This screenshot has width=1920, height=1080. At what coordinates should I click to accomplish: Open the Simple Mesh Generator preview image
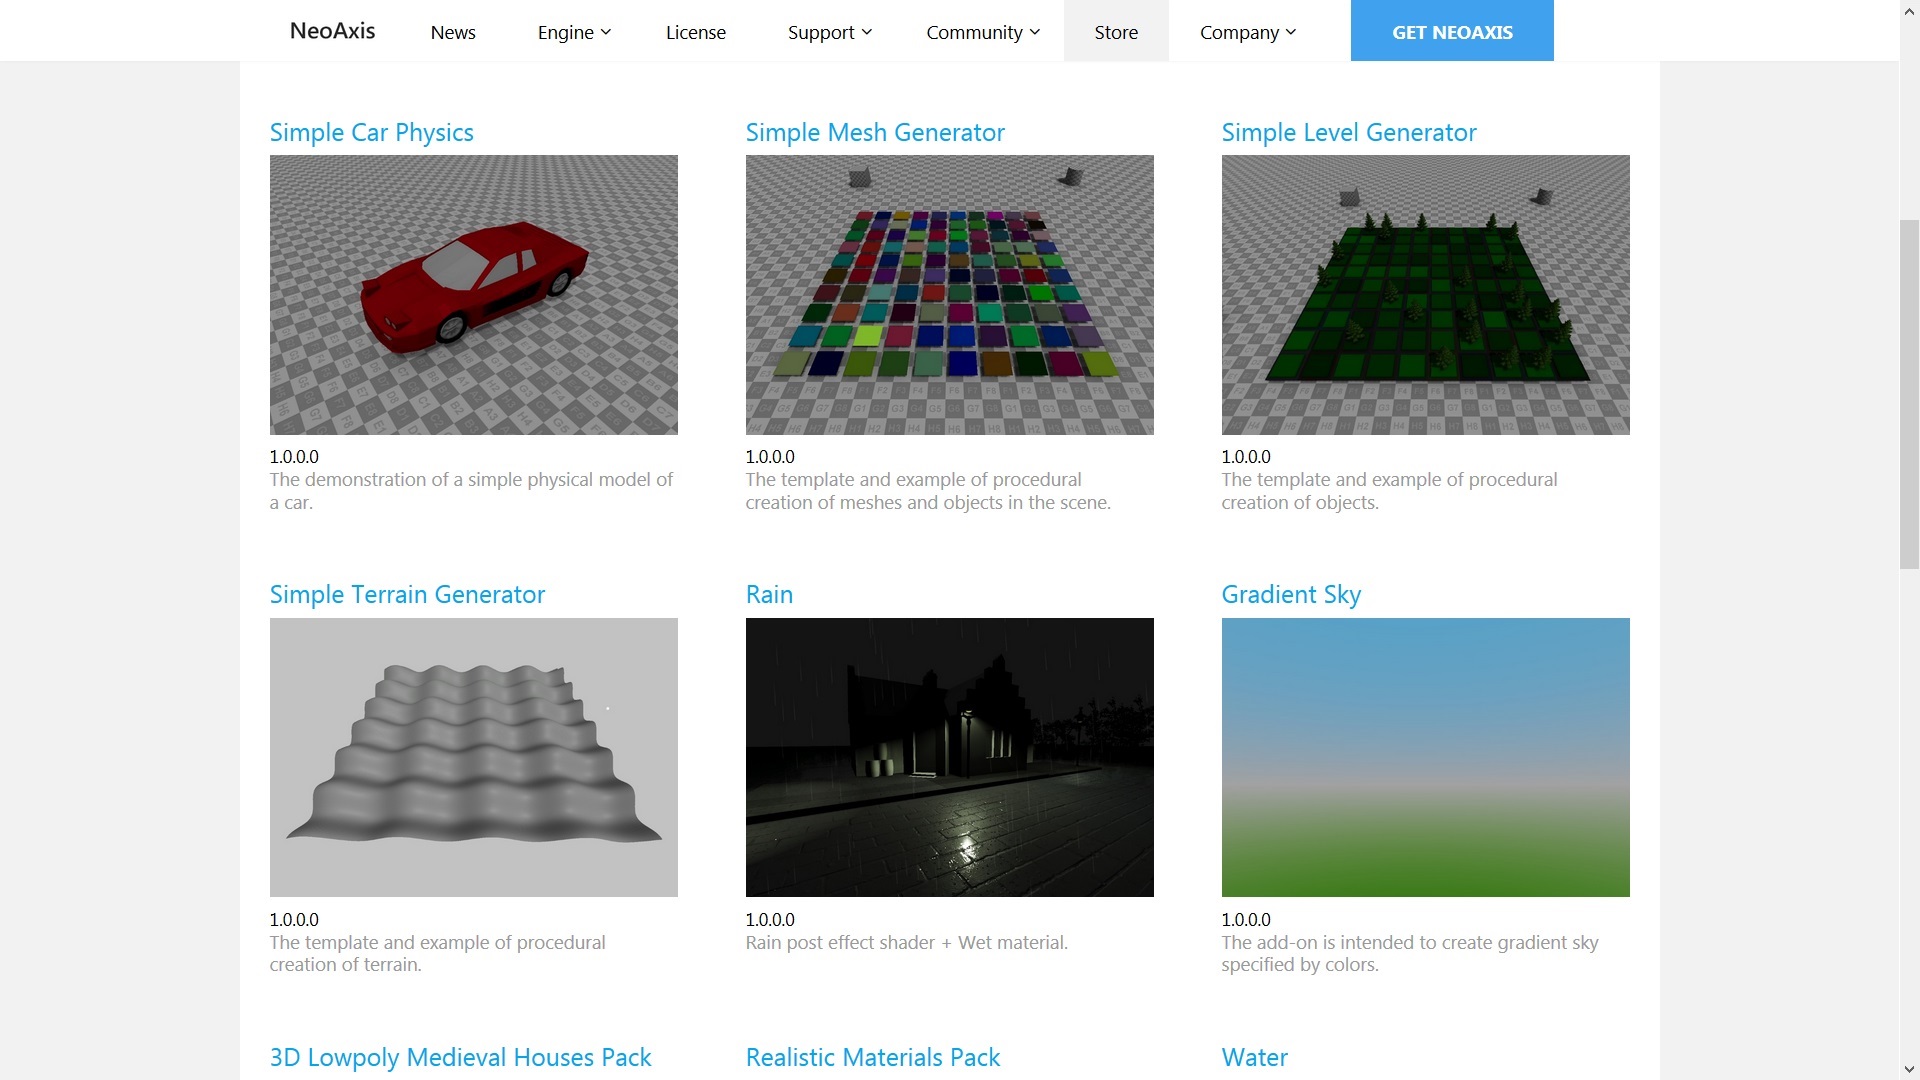[x=949, y=294]
